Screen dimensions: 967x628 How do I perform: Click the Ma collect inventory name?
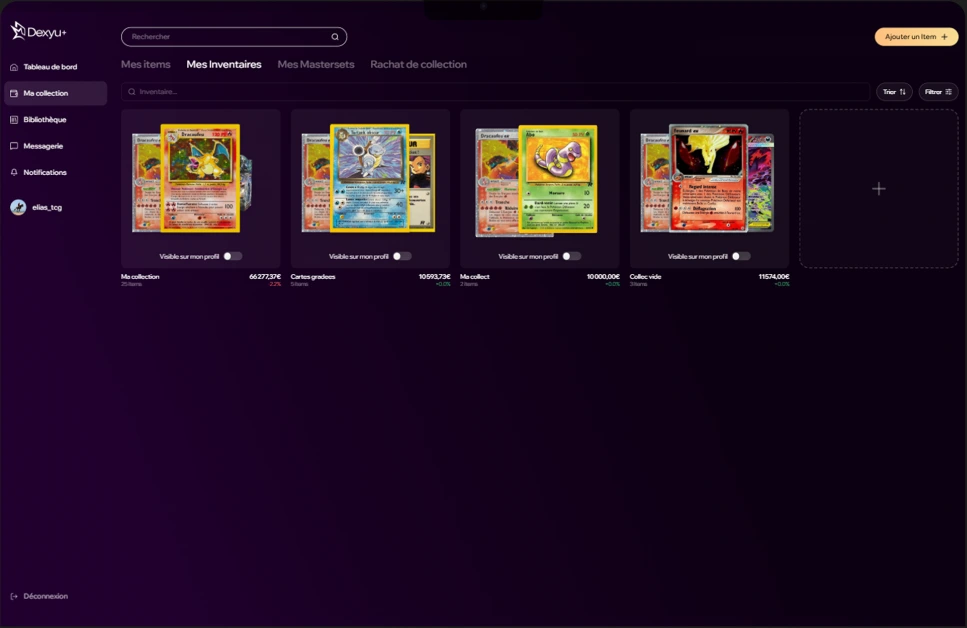[475, 277]
